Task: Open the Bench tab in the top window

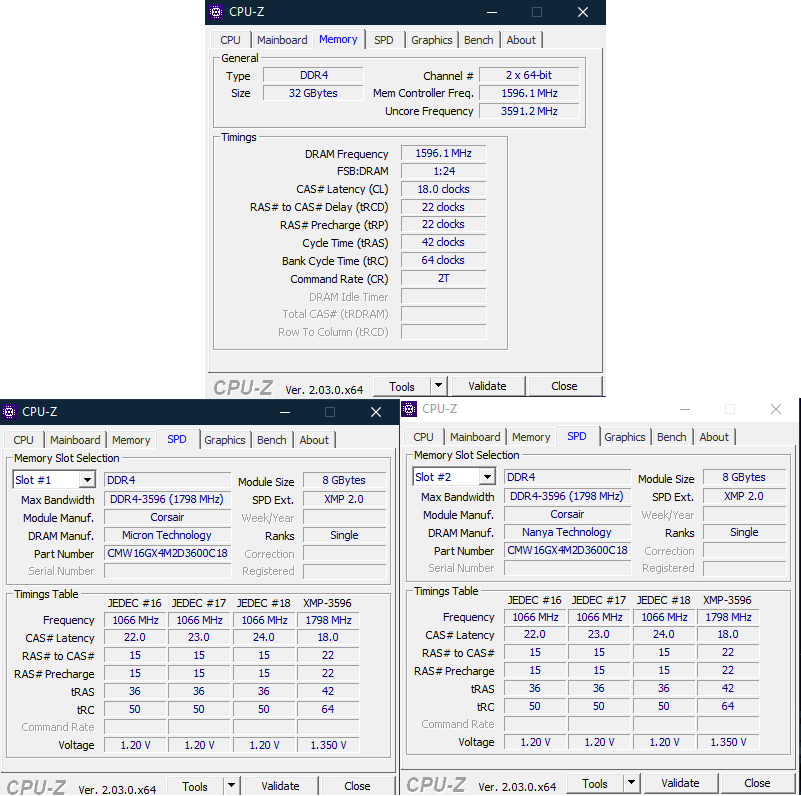Action: pos(479,40)
